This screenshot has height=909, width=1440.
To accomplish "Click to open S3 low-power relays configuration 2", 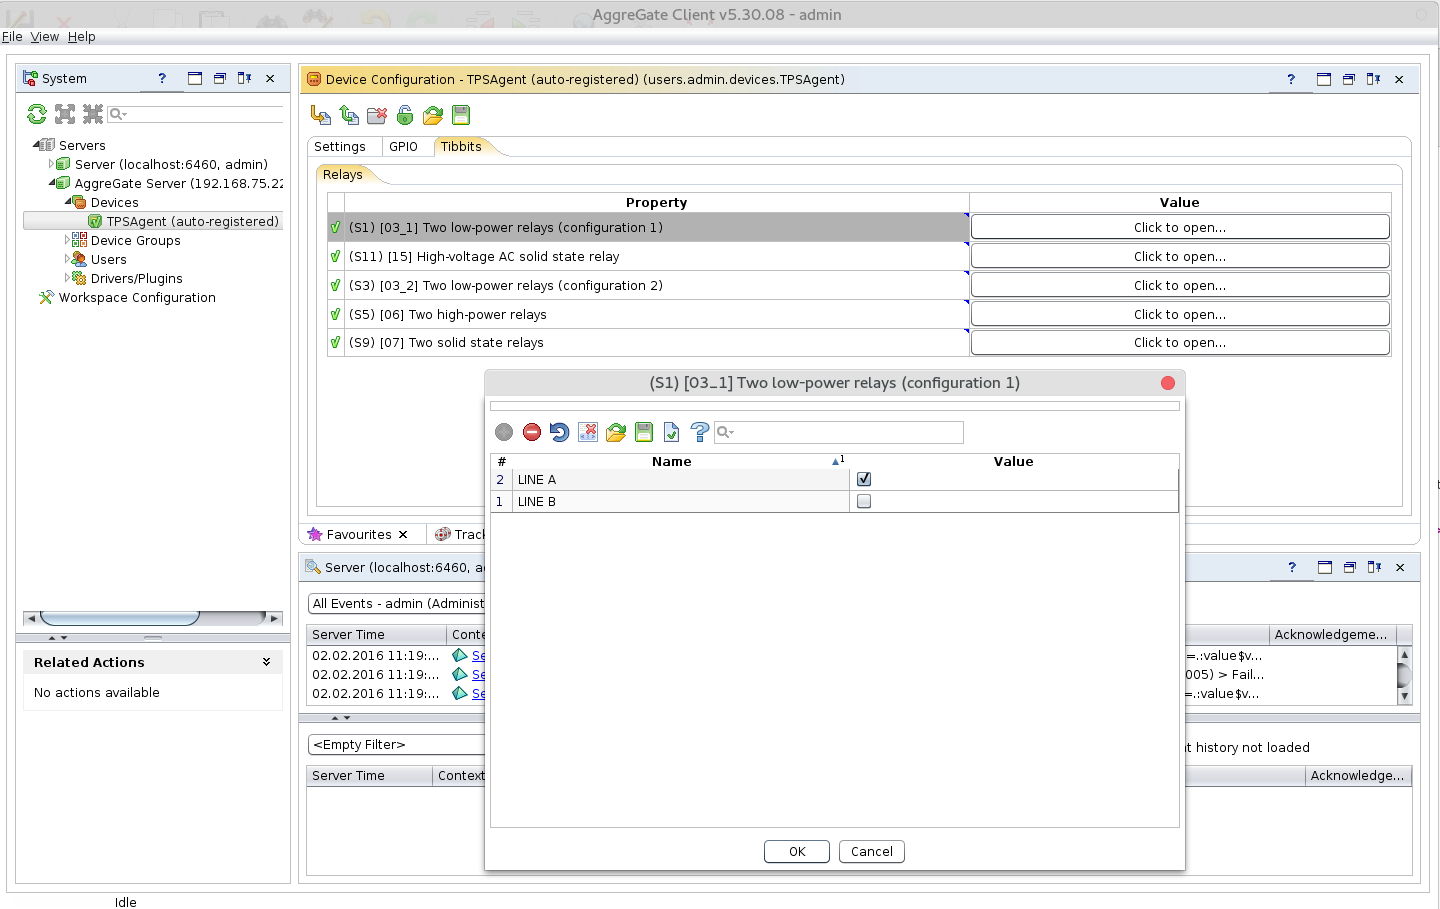I will (x=1180, y=285).
